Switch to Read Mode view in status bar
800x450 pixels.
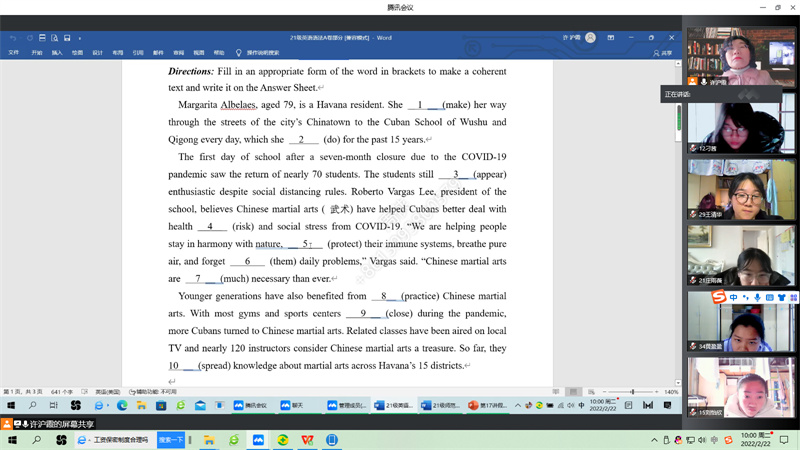click(556, 392)
